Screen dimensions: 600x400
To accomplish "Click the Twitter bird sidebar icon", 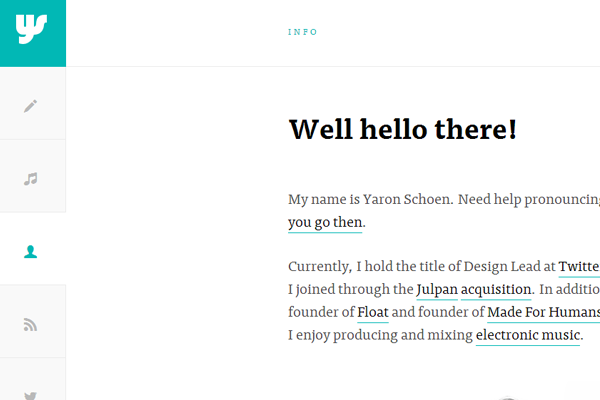I will [31, 396].
